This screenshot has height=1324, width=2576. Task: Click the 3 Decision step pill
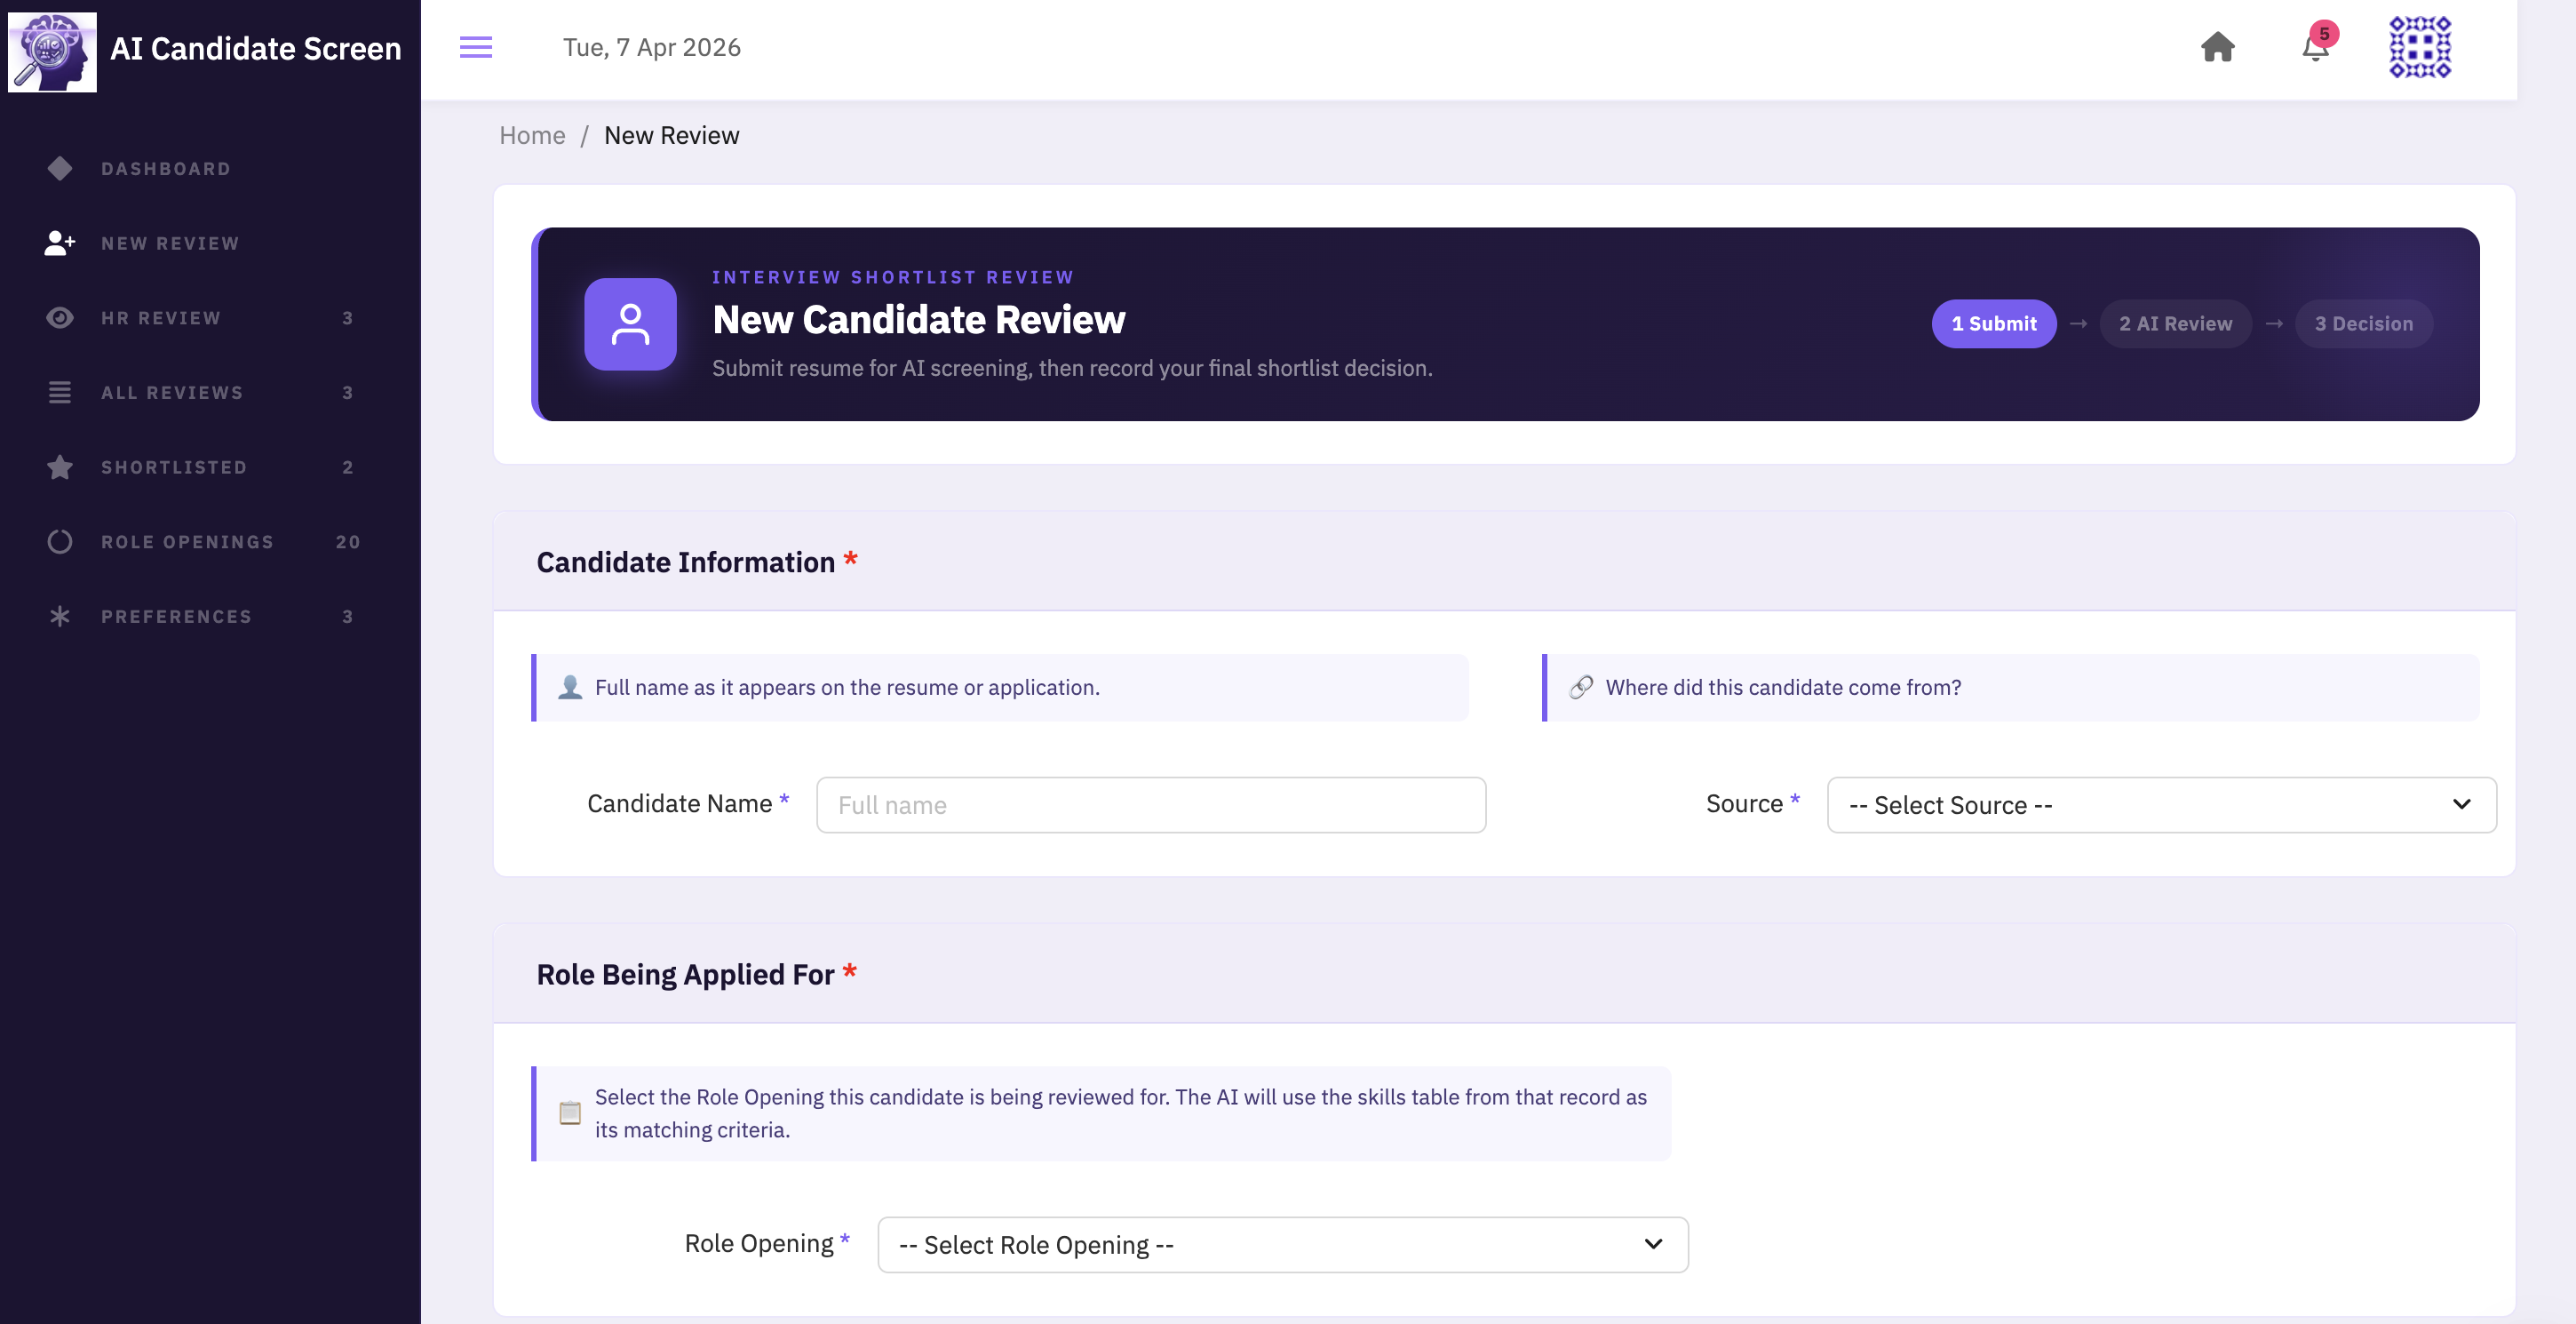(2362, 324)
